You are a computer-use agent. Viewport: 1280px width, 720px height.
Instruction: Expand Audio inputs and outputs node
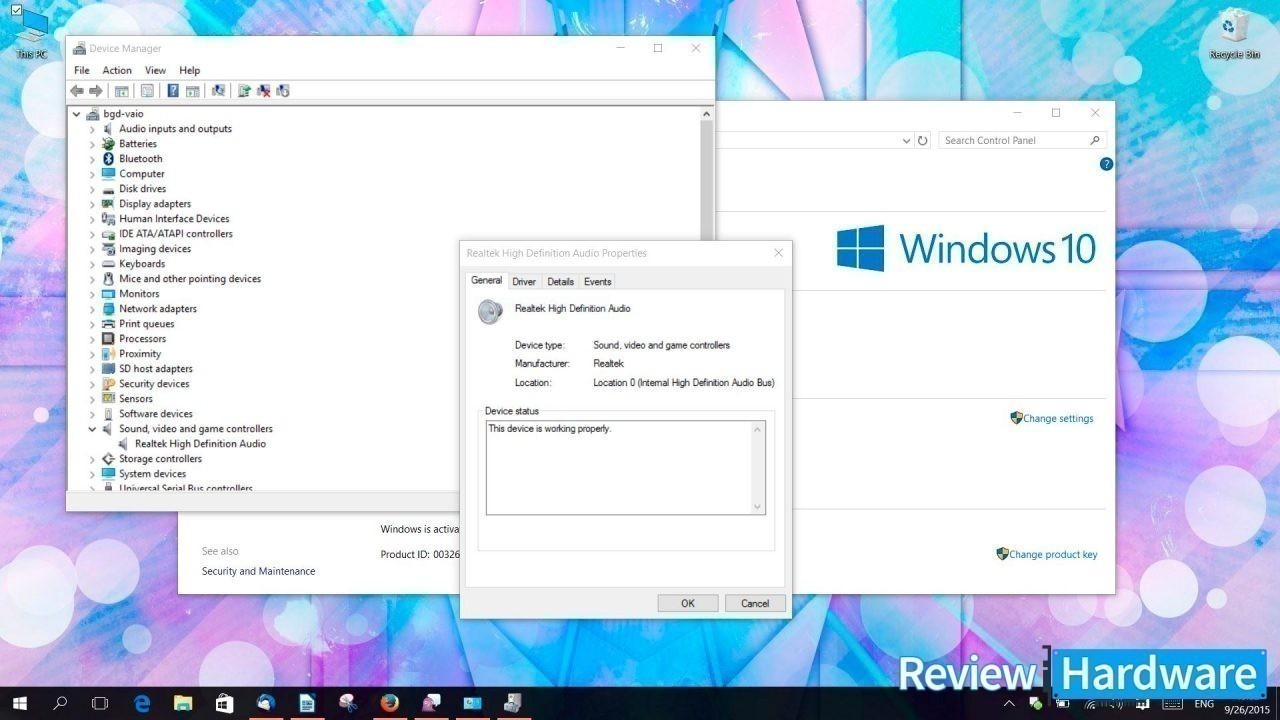pos(92,129)
